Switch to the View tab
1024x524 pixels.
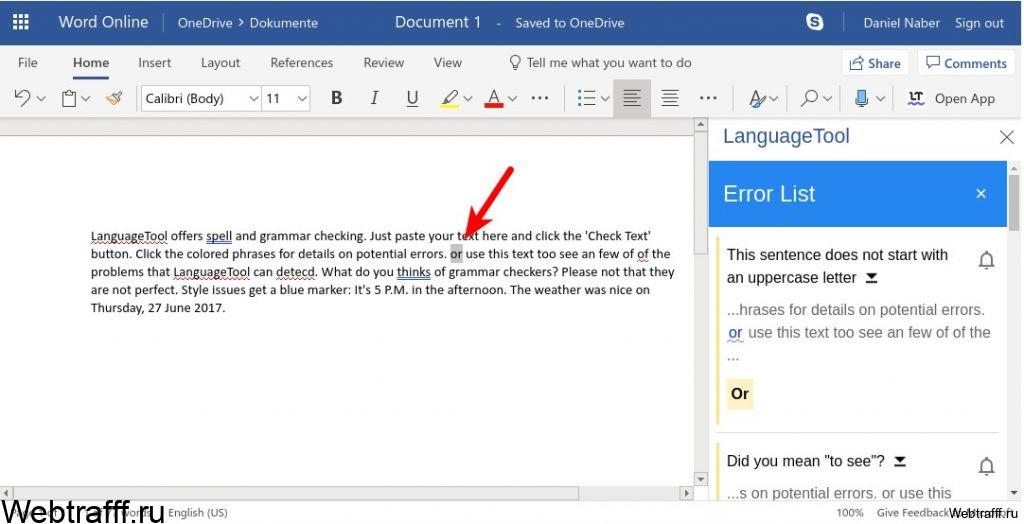(x=447, y=63)
